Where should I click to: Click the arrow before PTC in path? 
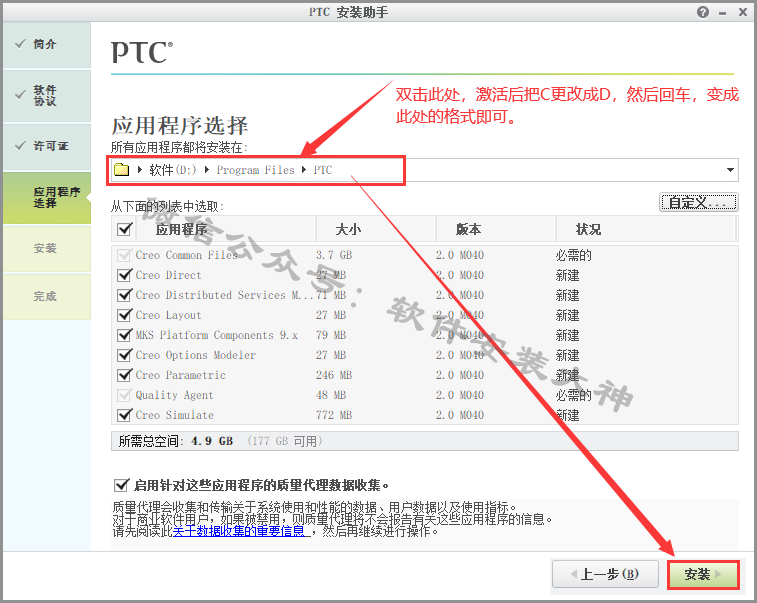pos(304,169)
